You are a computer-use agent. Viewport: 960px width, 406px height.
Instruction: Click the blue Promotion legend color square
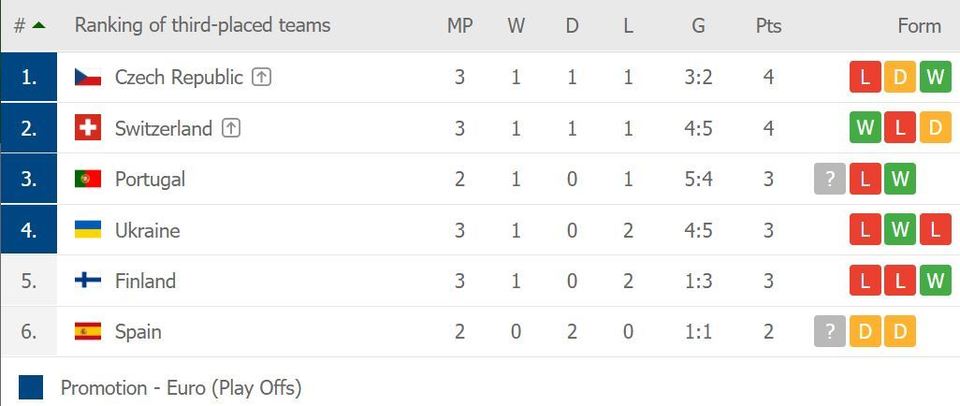pyautogui.click(x=31, y=387)
